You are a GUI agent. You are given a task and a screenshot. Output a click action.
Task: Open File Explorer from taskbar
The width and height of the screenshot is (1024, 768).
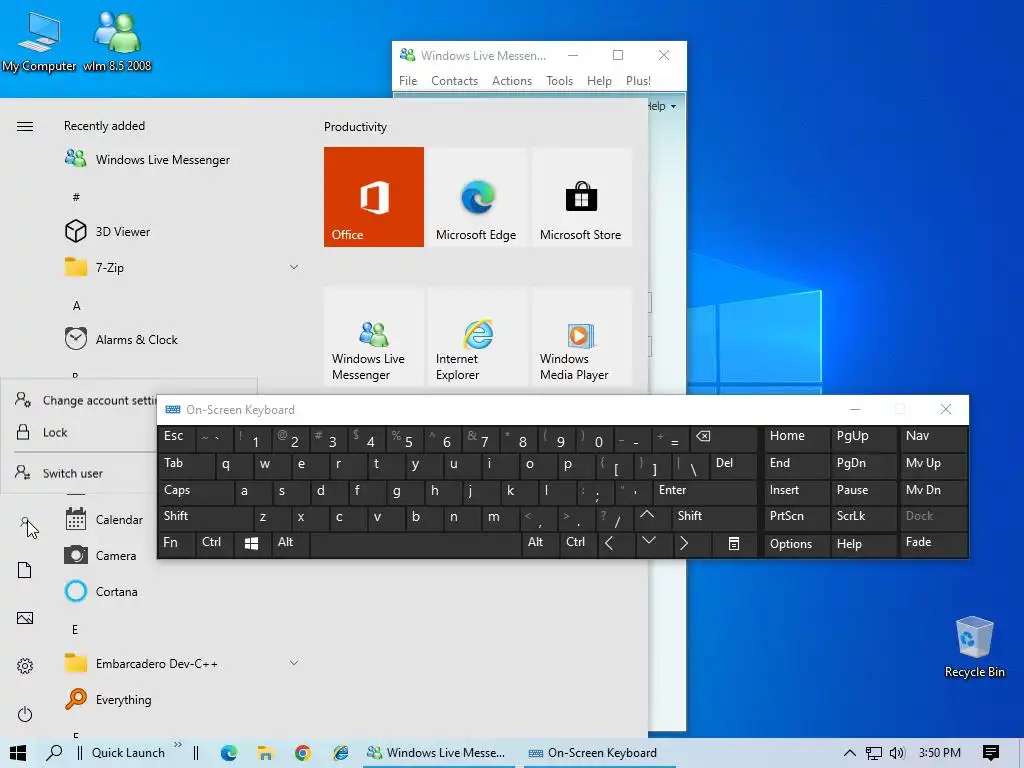(265, 753)
